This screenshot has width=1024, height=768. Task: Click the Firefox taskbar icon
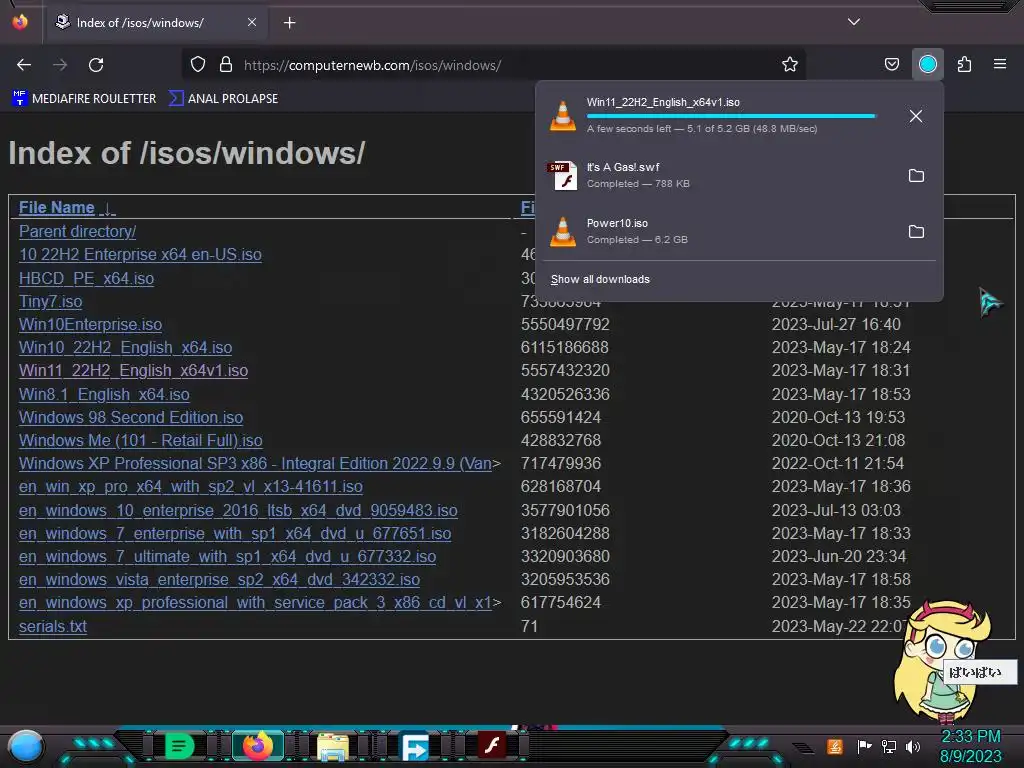257,746
